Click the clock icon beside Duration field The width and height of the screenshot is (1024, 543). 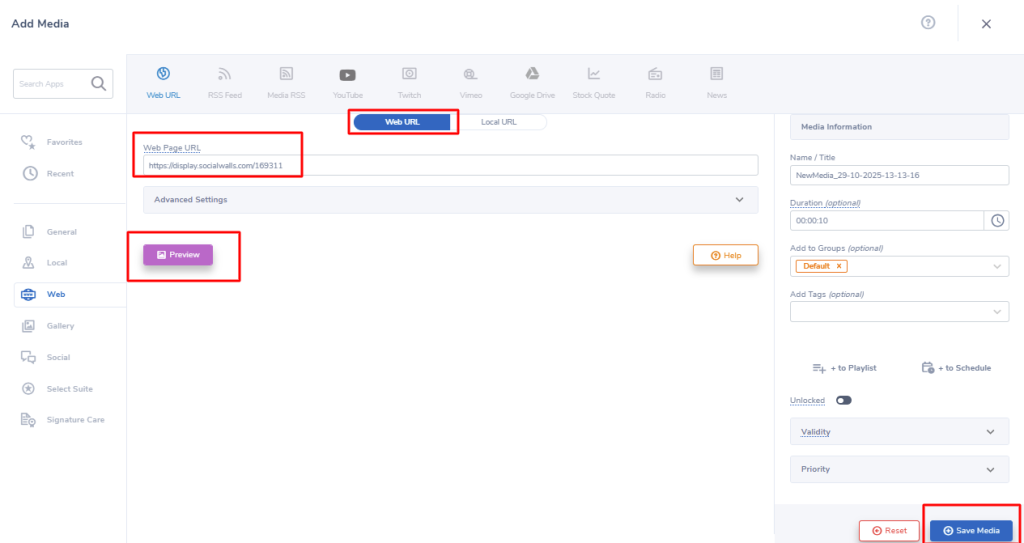tap(997, 221)
